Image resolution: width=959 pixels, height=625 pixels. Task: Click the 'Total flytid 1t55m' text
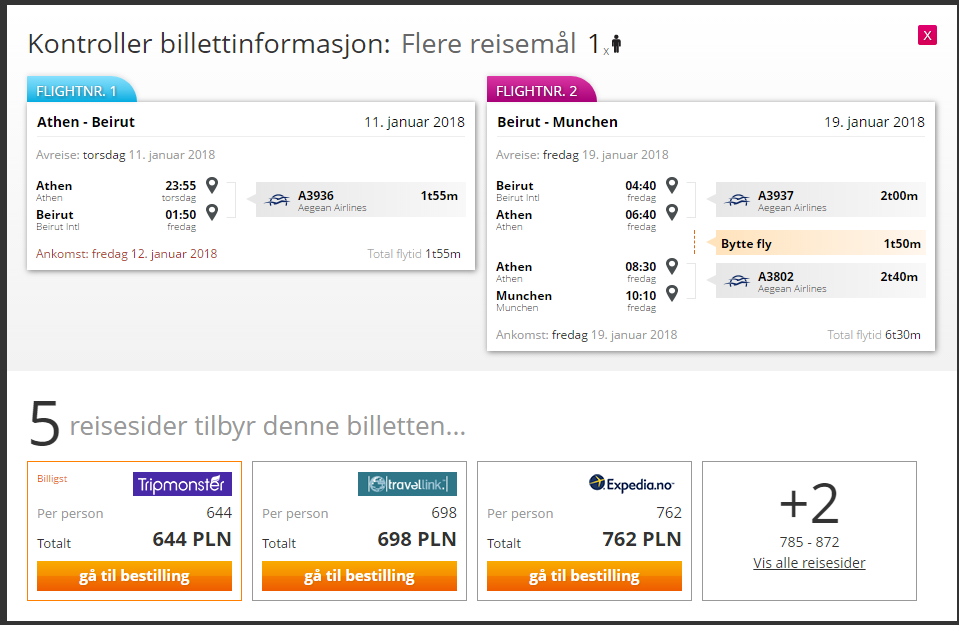(414, 254)
